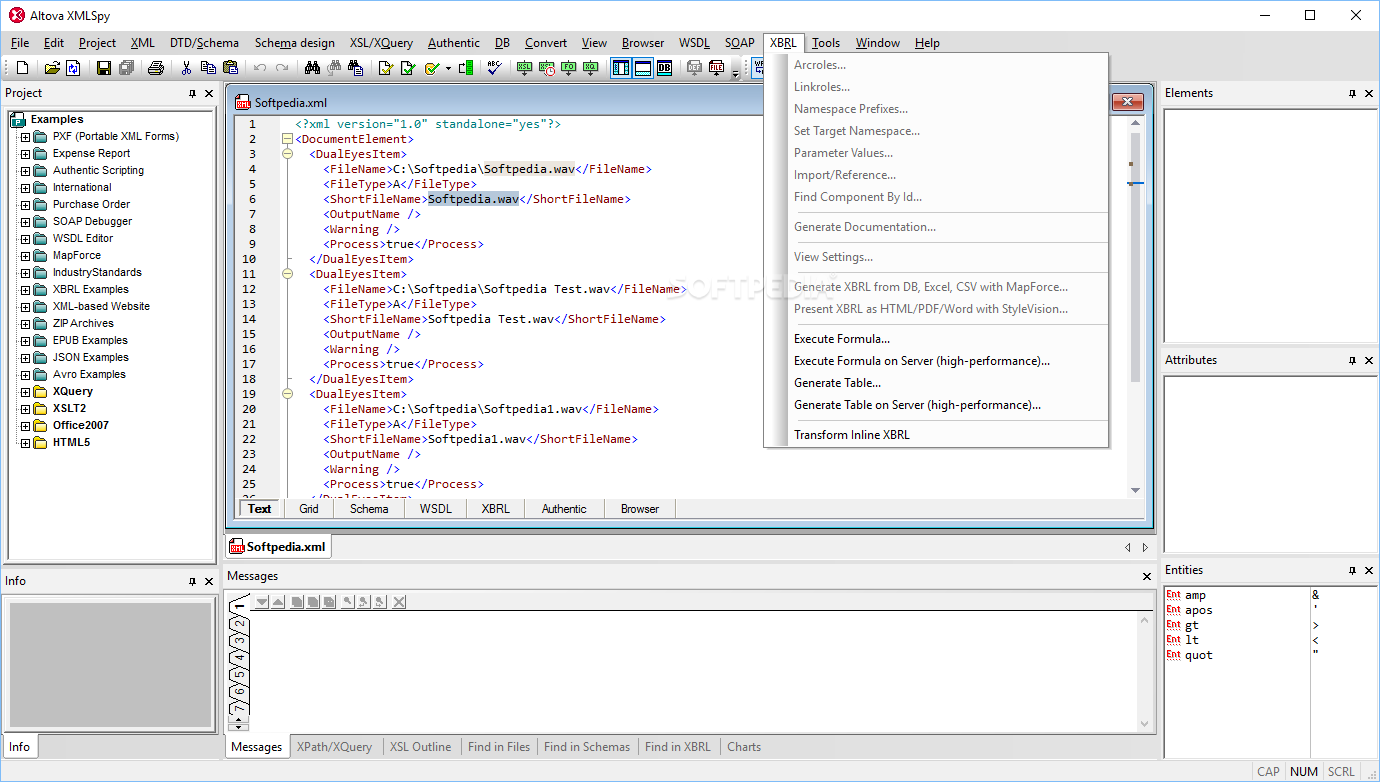
Task: Expand the Expense Report folder
Action: click(26, 153)
